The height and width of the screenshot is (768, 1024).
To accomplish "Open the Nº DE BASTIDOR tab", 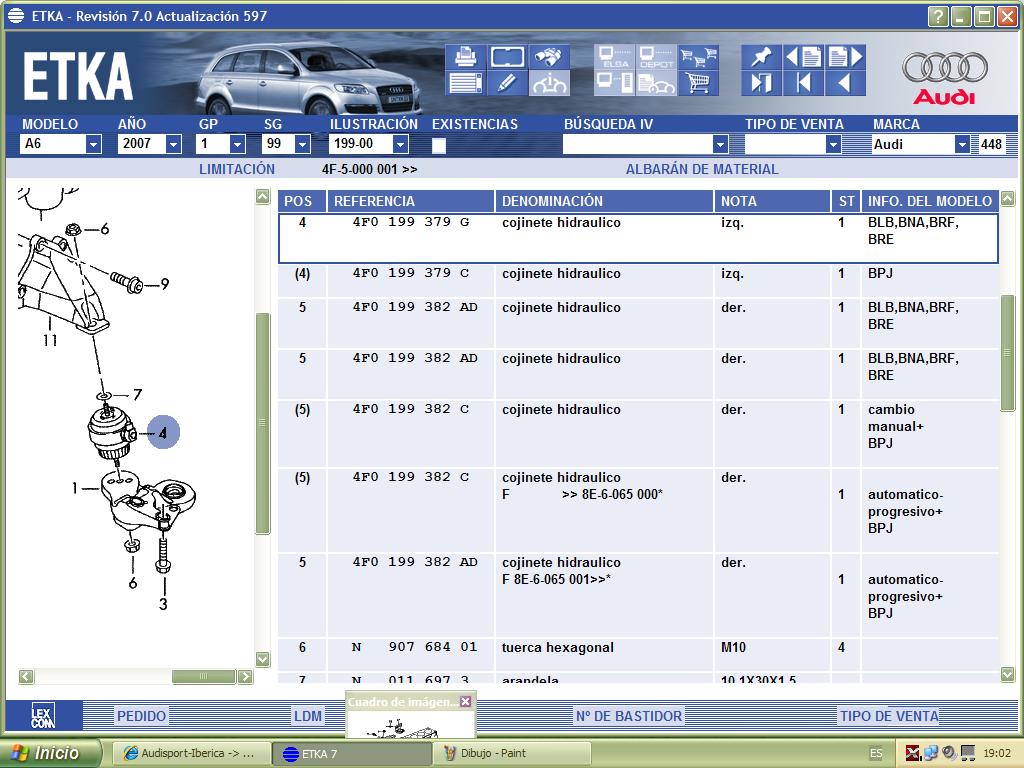I will click(628, 716).
